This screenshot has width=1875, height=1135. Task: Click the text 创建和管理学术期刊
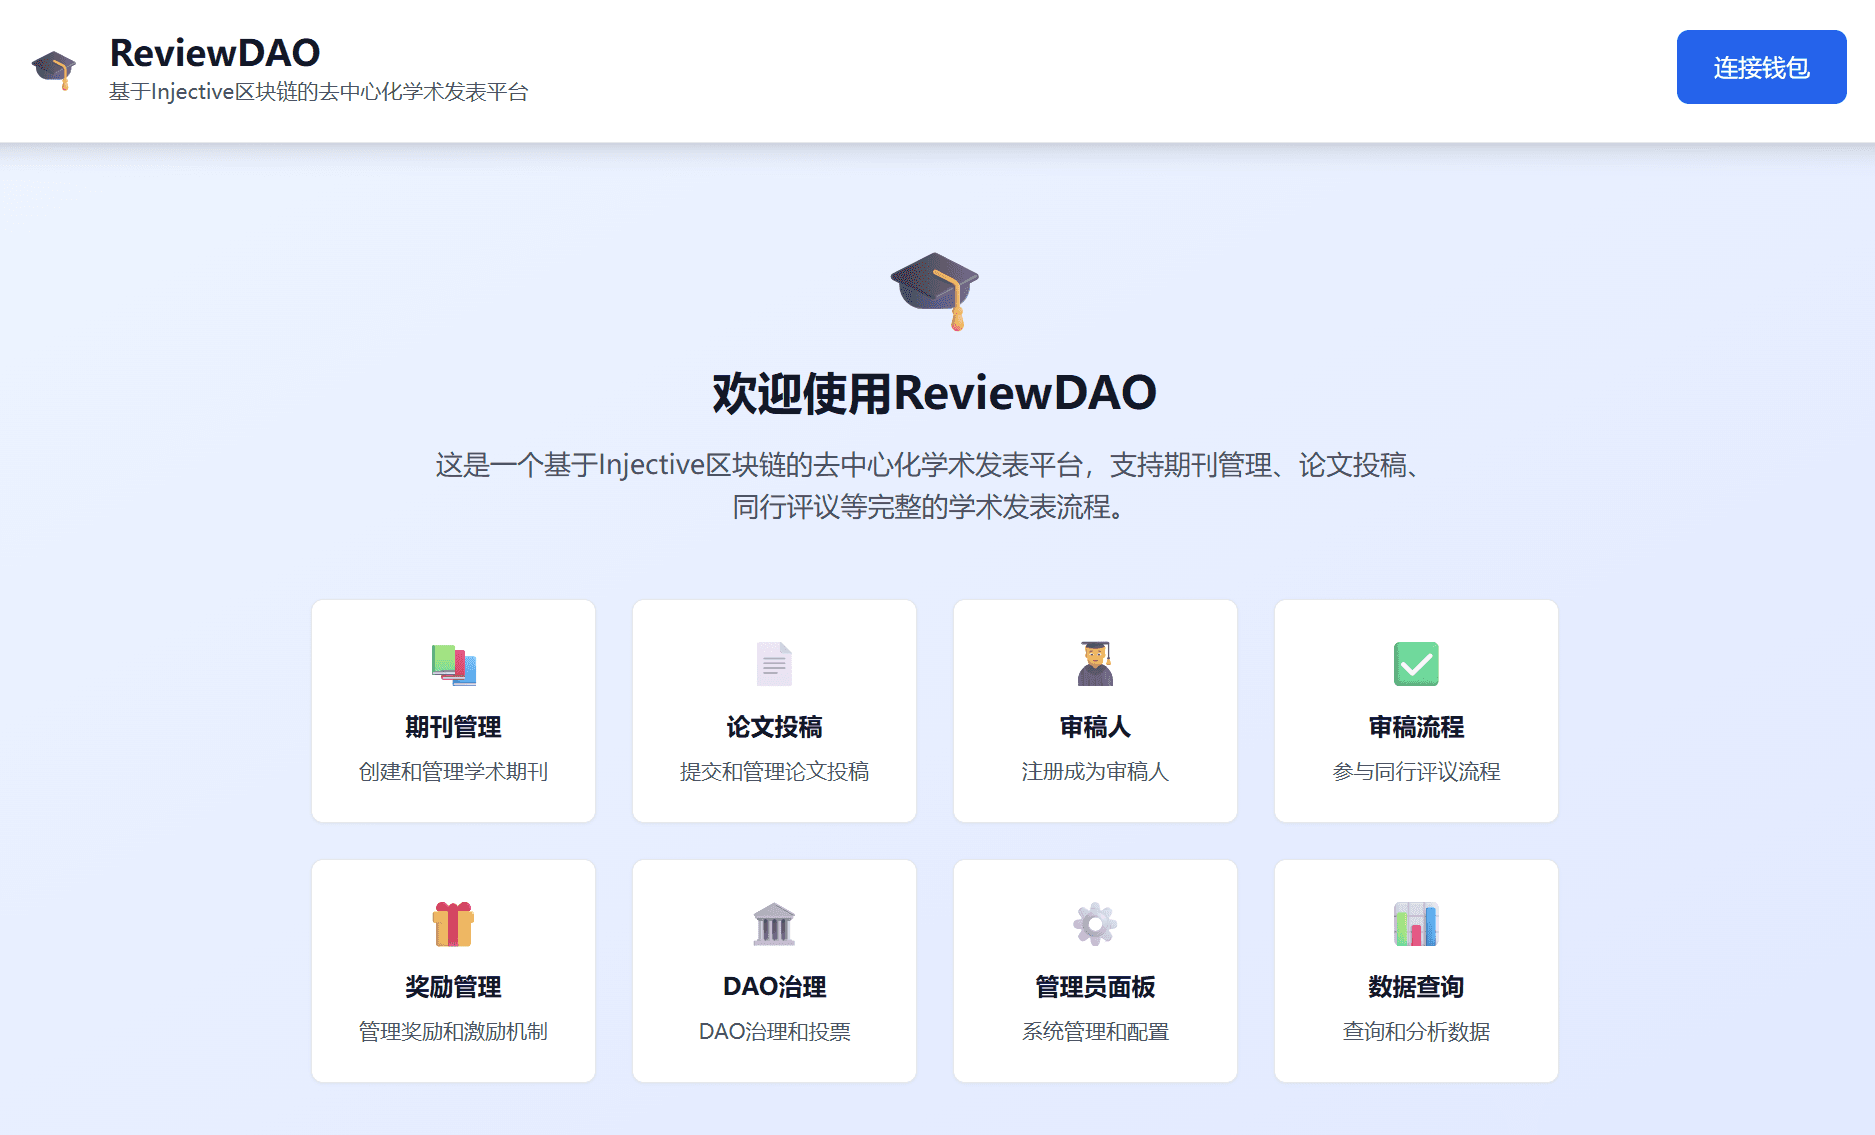pyautogui.click(x=453, y=772)
